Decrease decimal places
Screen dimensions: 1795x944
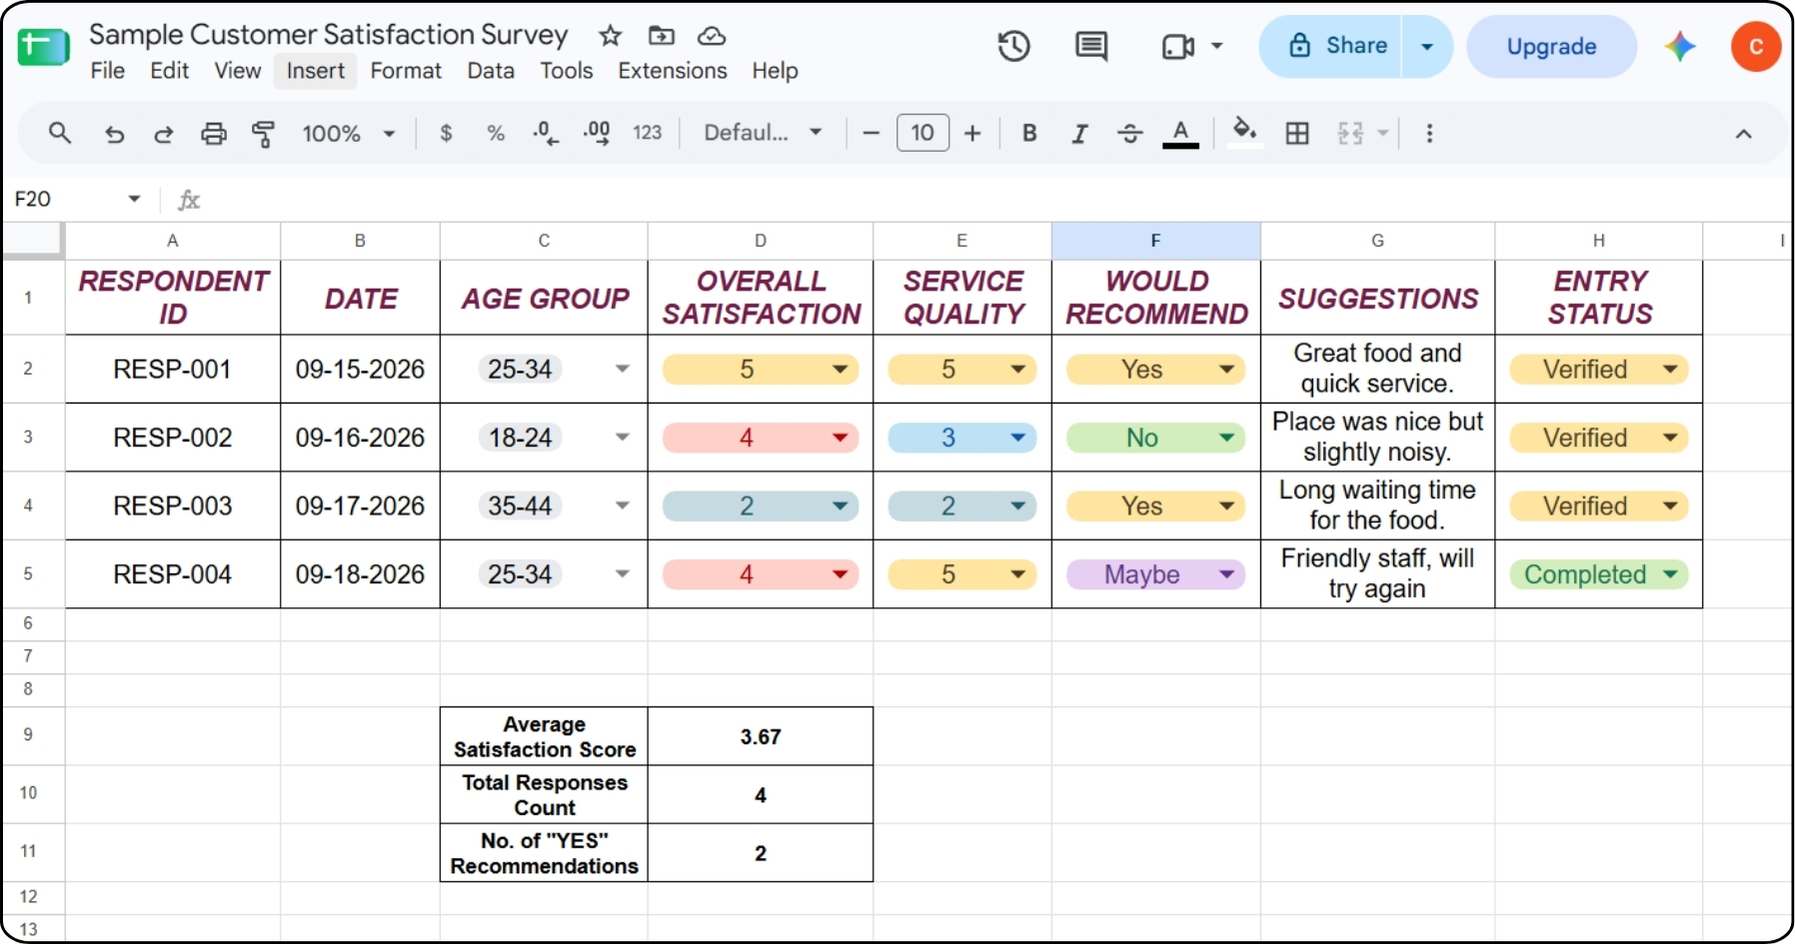(545, 133)
